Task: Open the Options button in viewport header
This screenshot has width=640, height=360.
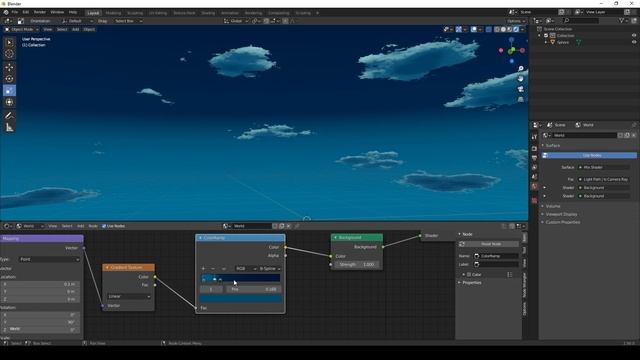Action: [516, 21]
